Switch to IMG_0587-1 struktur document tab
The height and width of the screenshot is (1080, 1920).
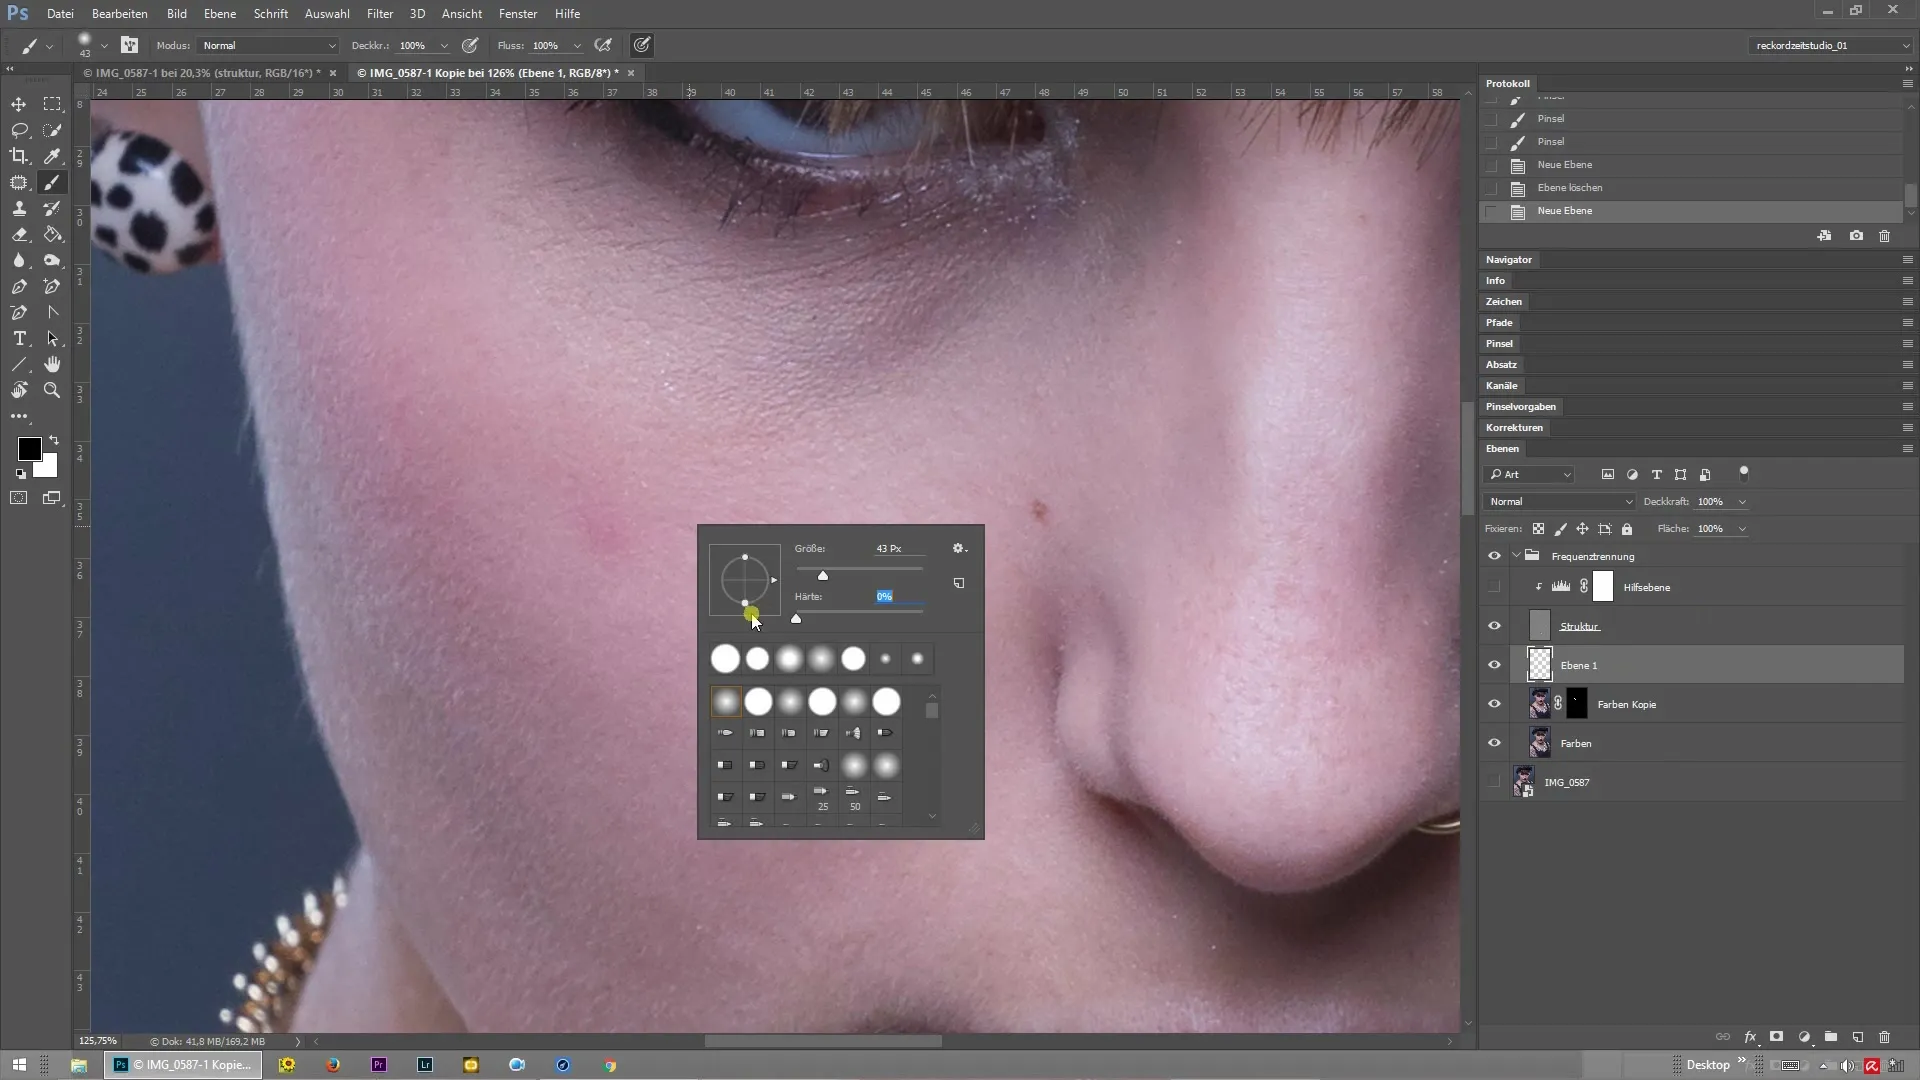click(202, 73)
